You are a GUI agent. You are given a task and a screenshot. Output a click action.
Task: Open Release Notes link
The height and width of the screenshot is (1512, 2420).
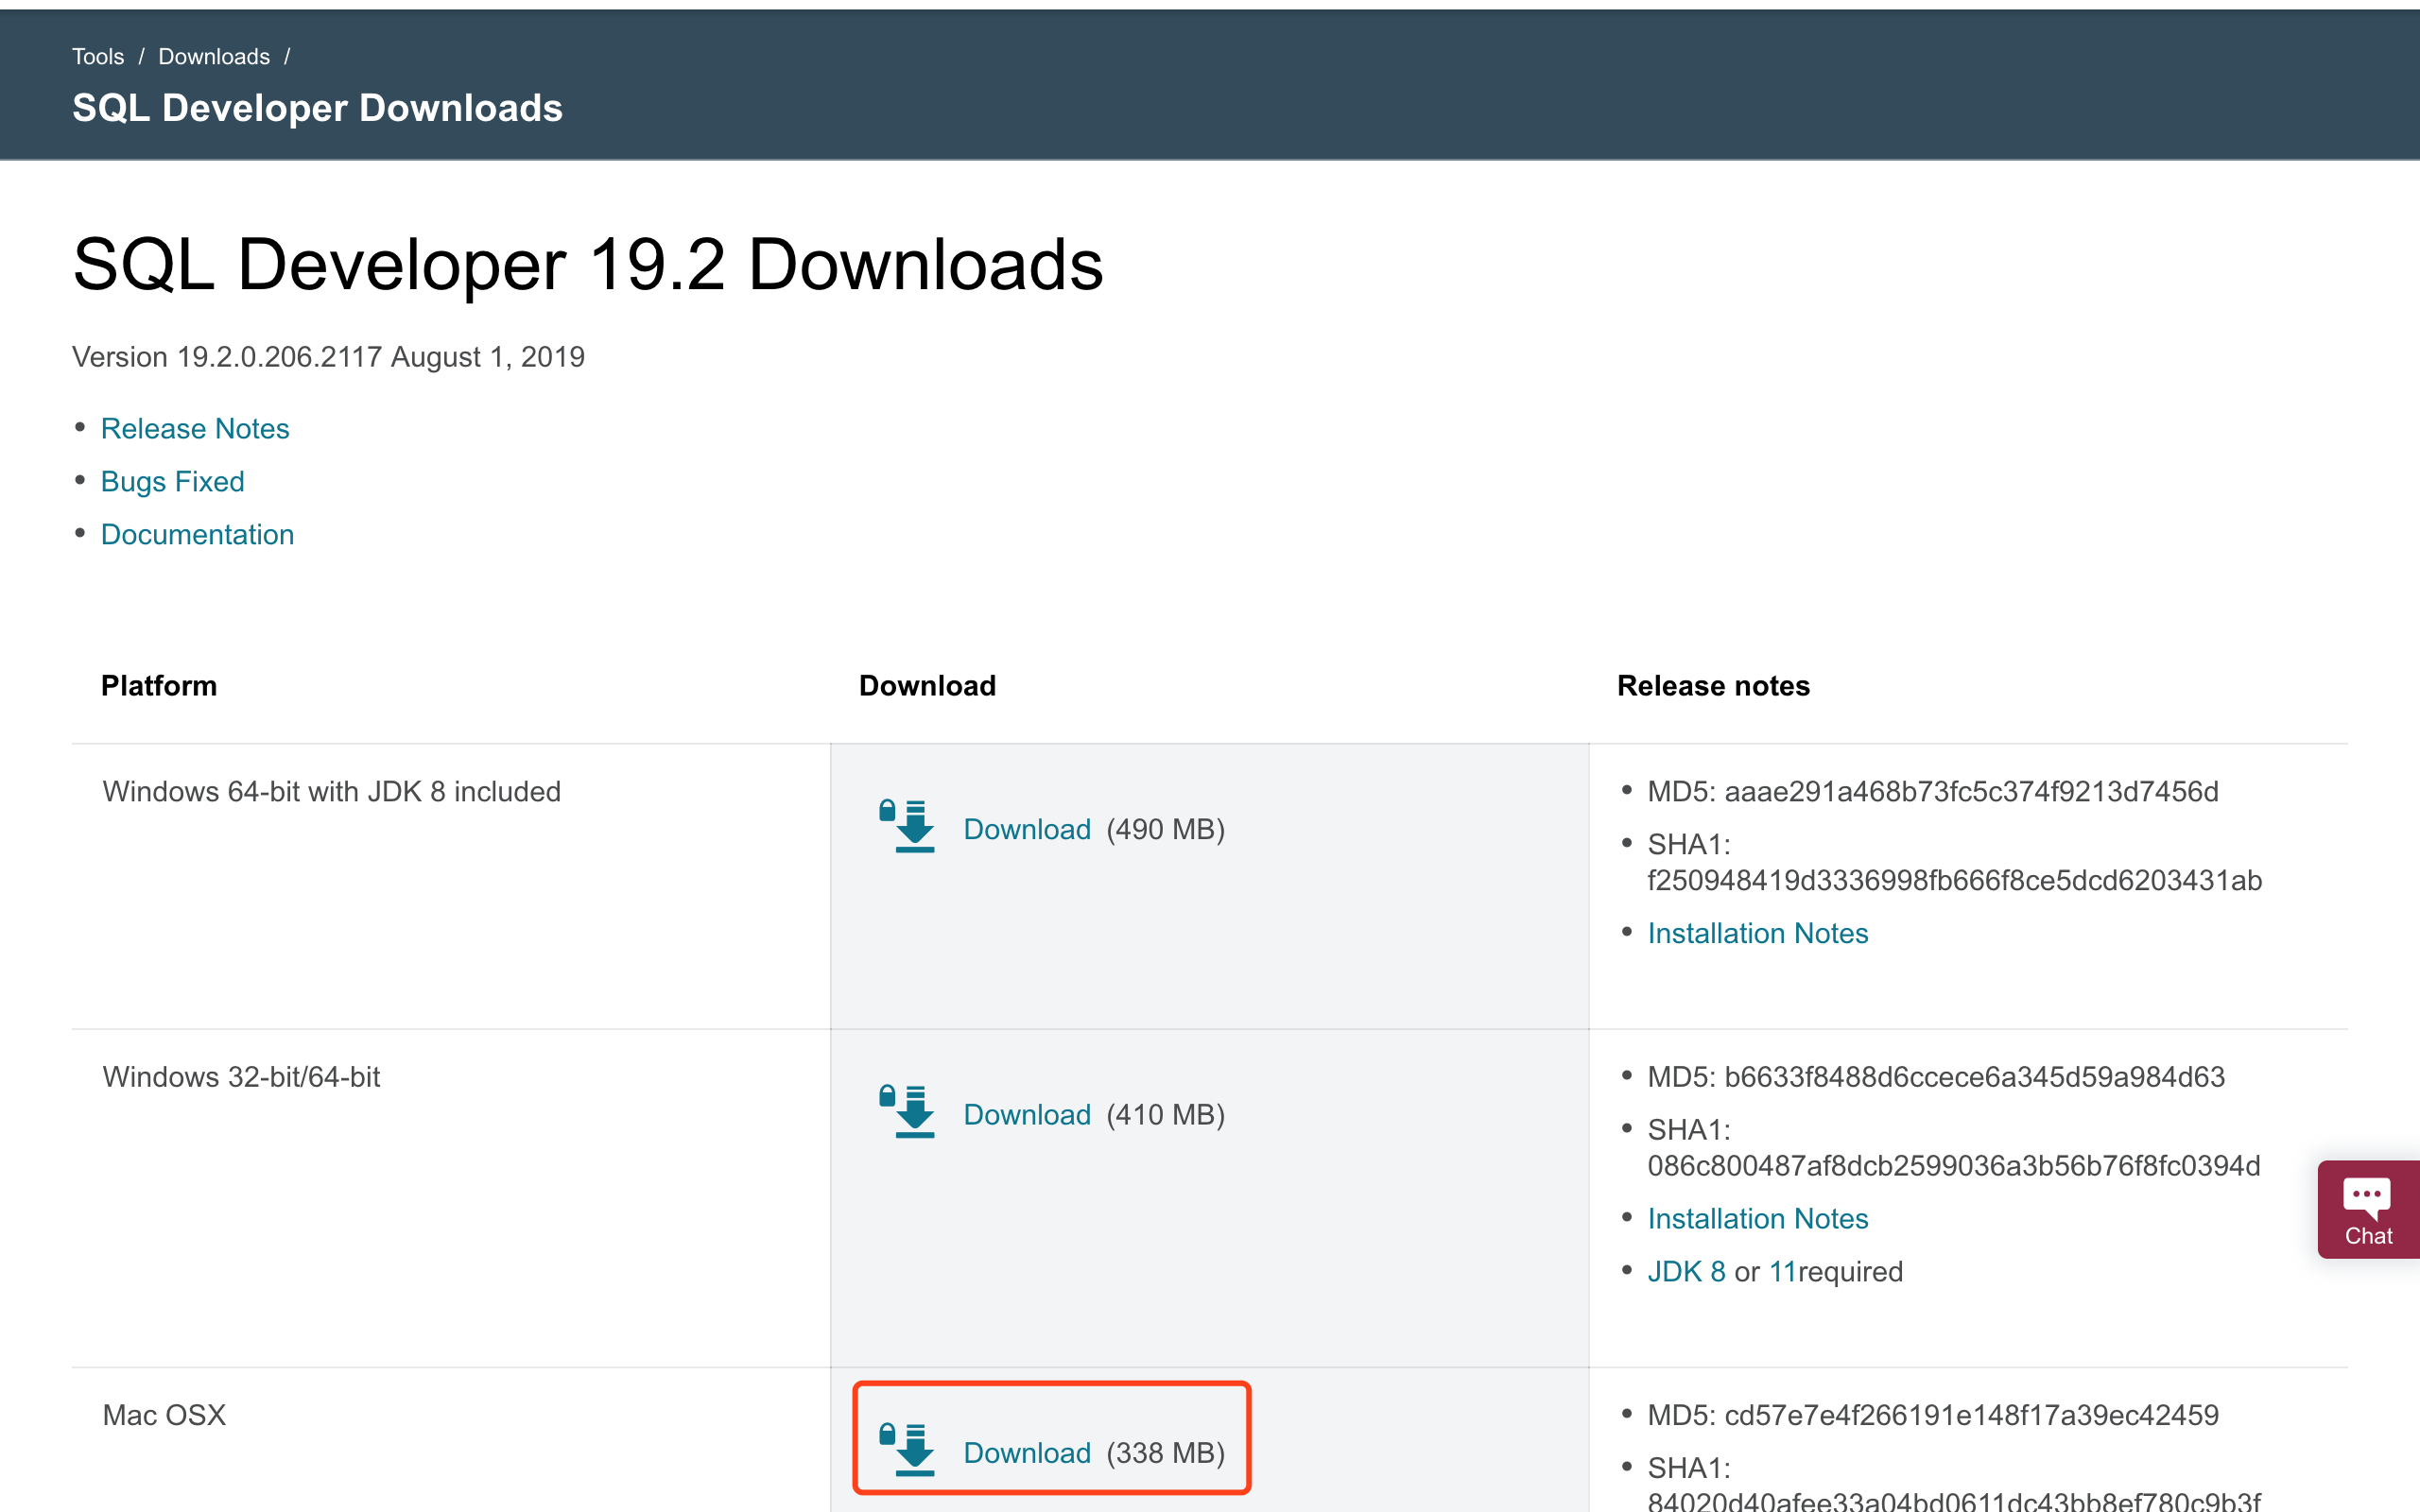[x=194, y=427]
